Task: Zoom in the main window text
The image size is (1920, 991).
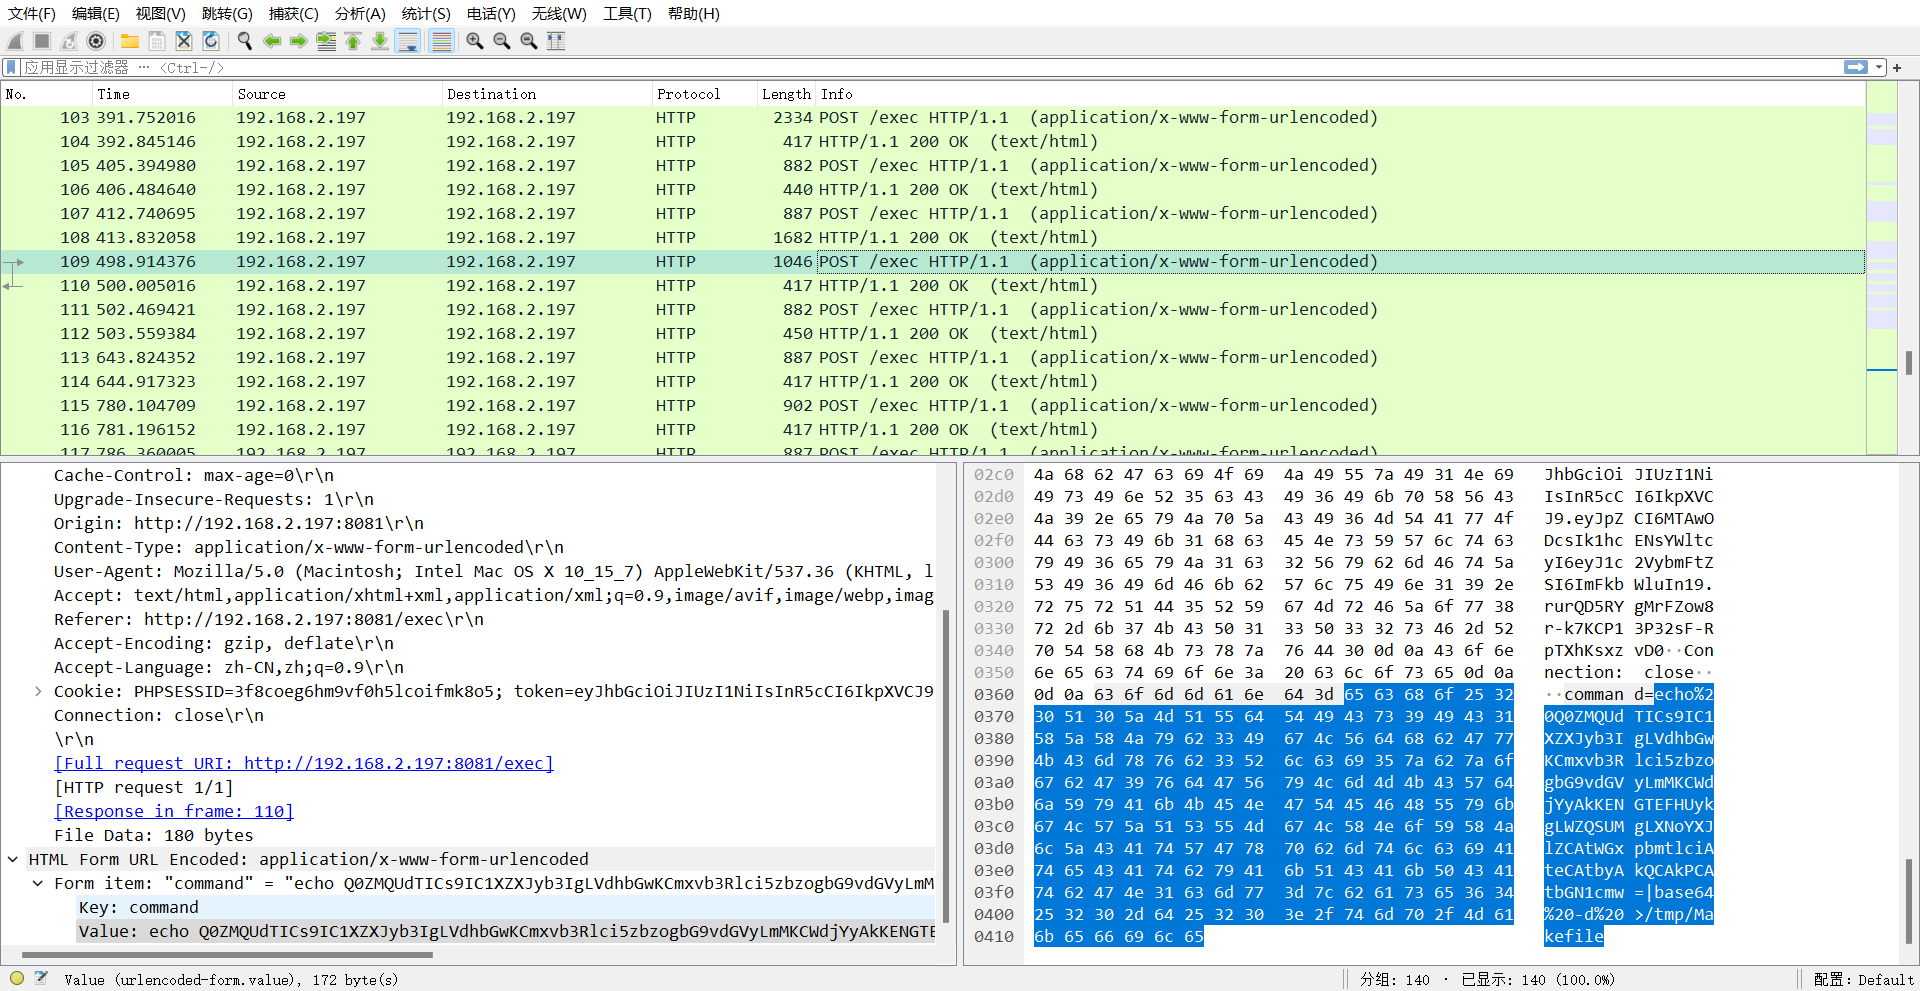Action: point(475,41)
